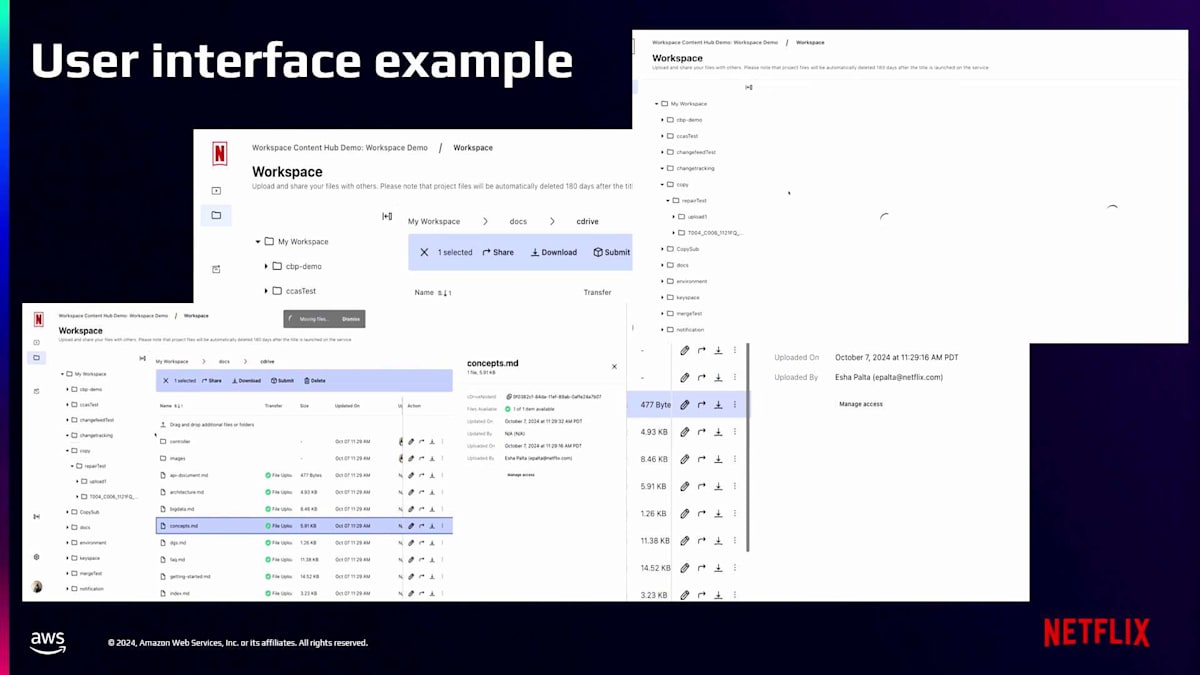
Task: Expand the CopySub folder in the Moving files screenshot tree
Action: (69, 512)
